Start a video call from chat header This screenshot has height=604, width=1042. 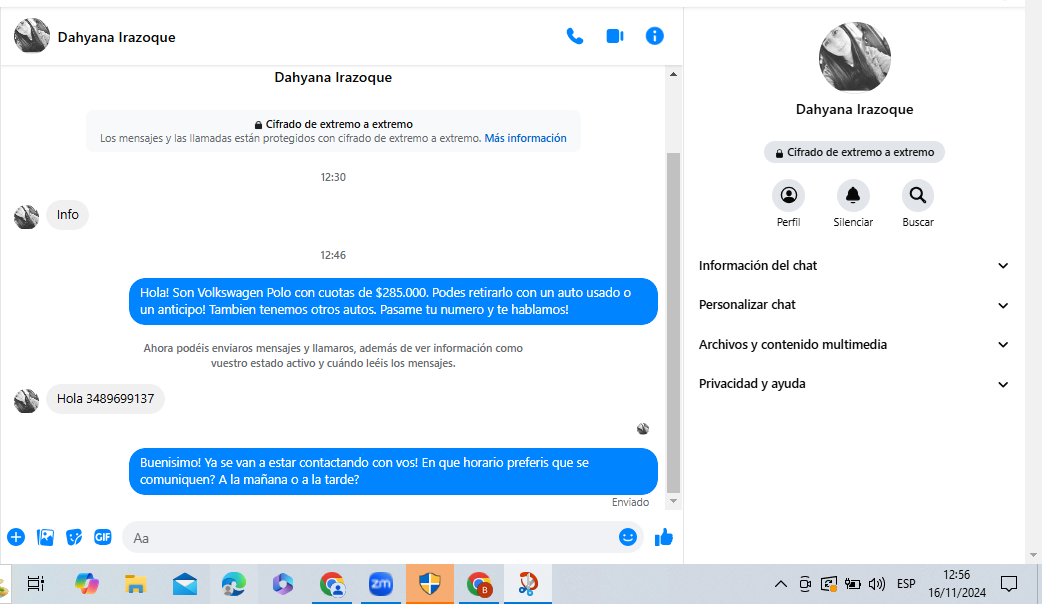615,36
